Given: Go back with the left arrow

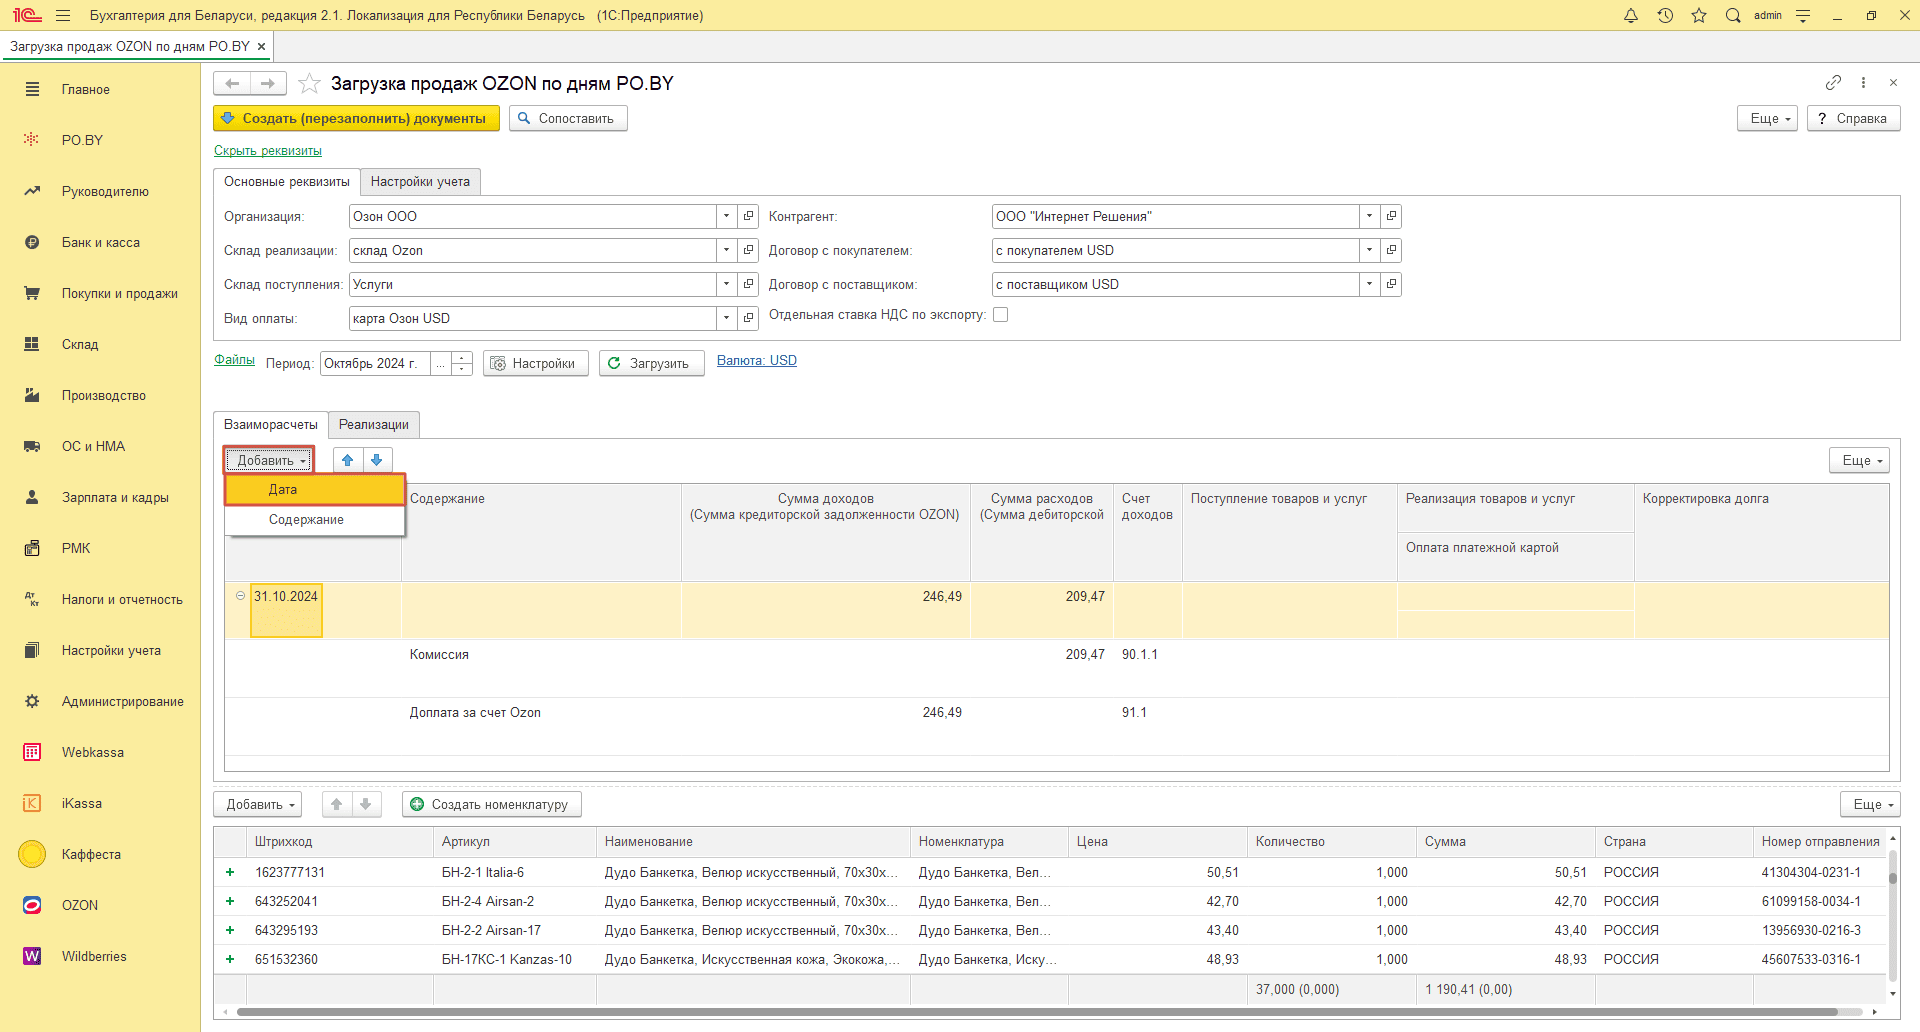Looking at the screenshot, I should click(x=232, y=83).
